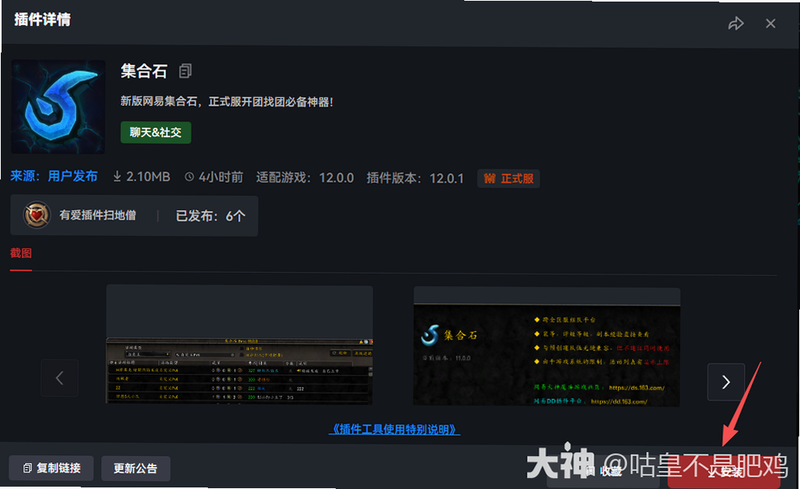The image size is (800, 489).
Task: Click the 收藏 favorite button
Action: [605, 472]
